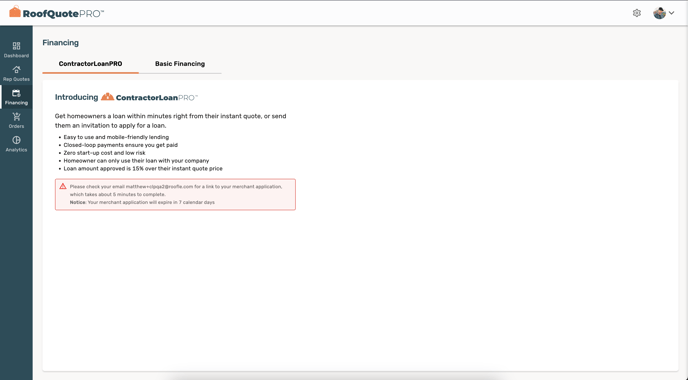The width and height of the screenshot is (688, 380).
Task: Click the warning triangle alert icon
Action: click(63, 186)
